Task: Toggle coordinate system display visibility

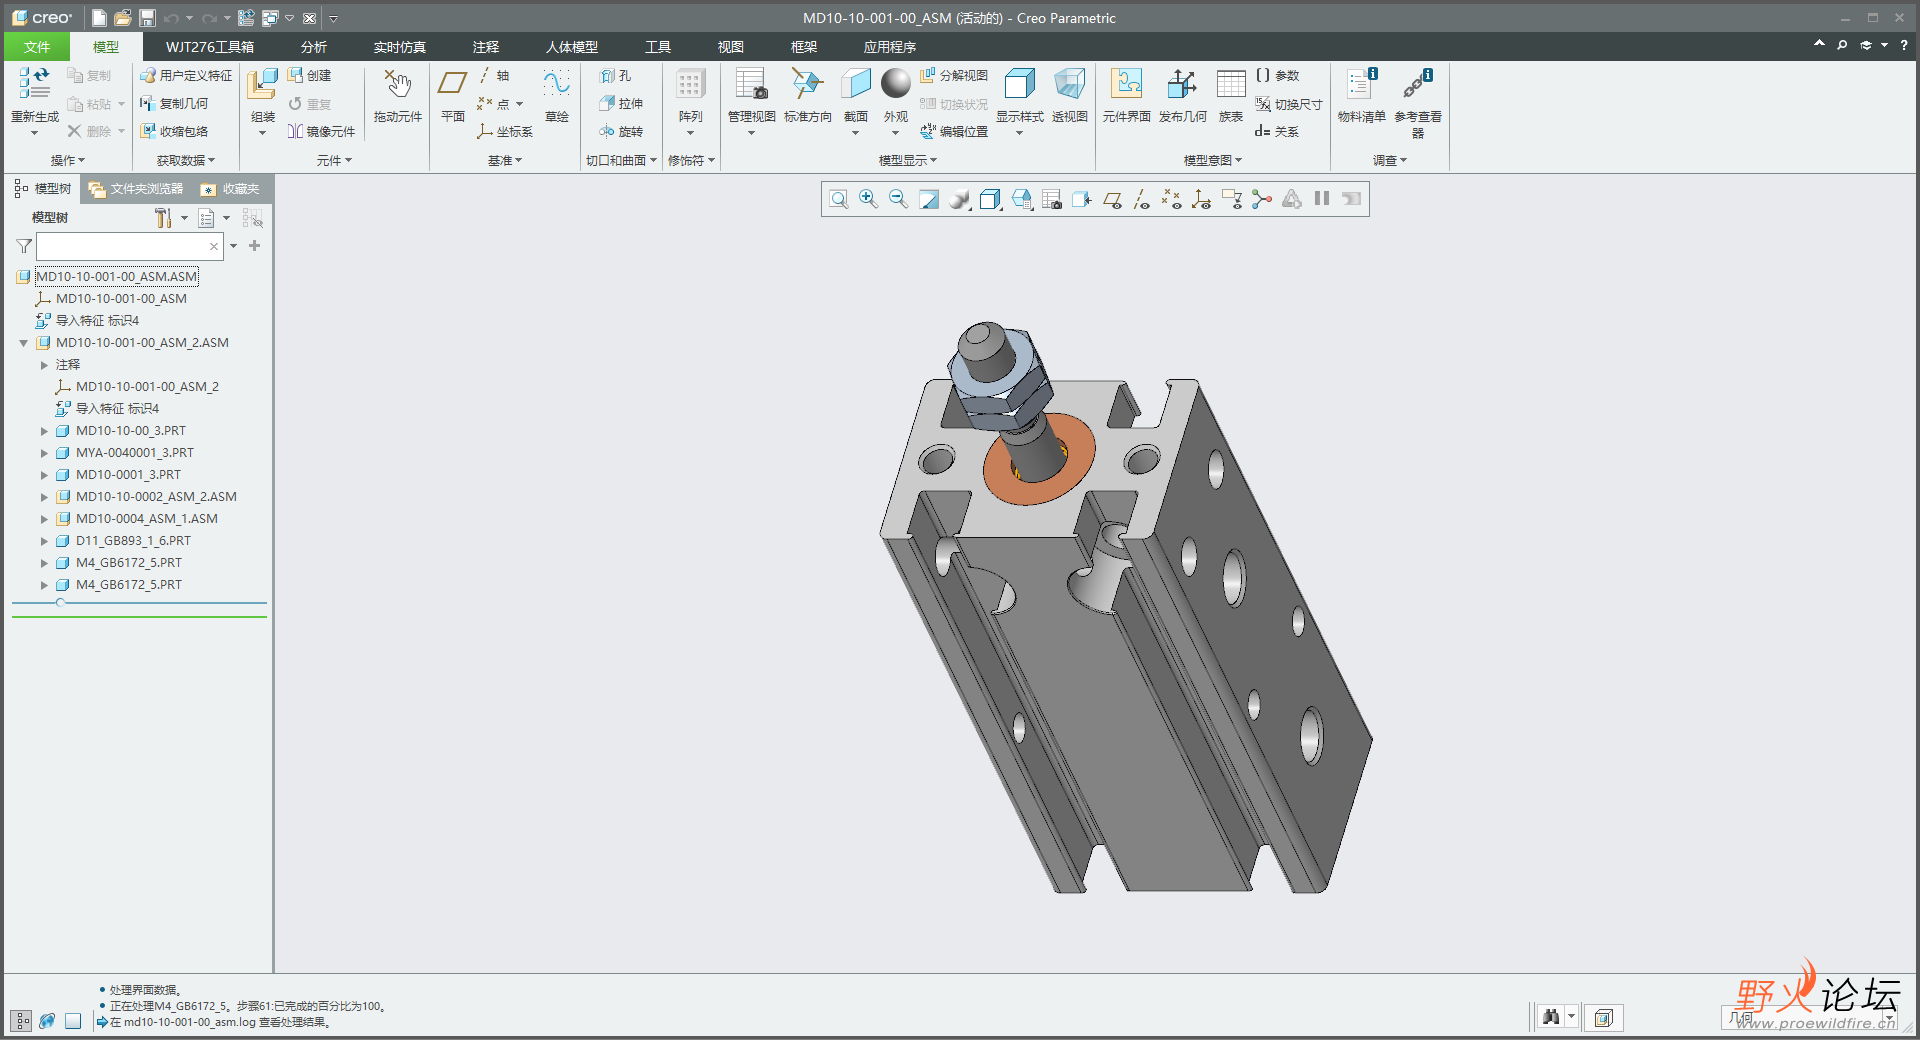Action: coord(1202,199)
